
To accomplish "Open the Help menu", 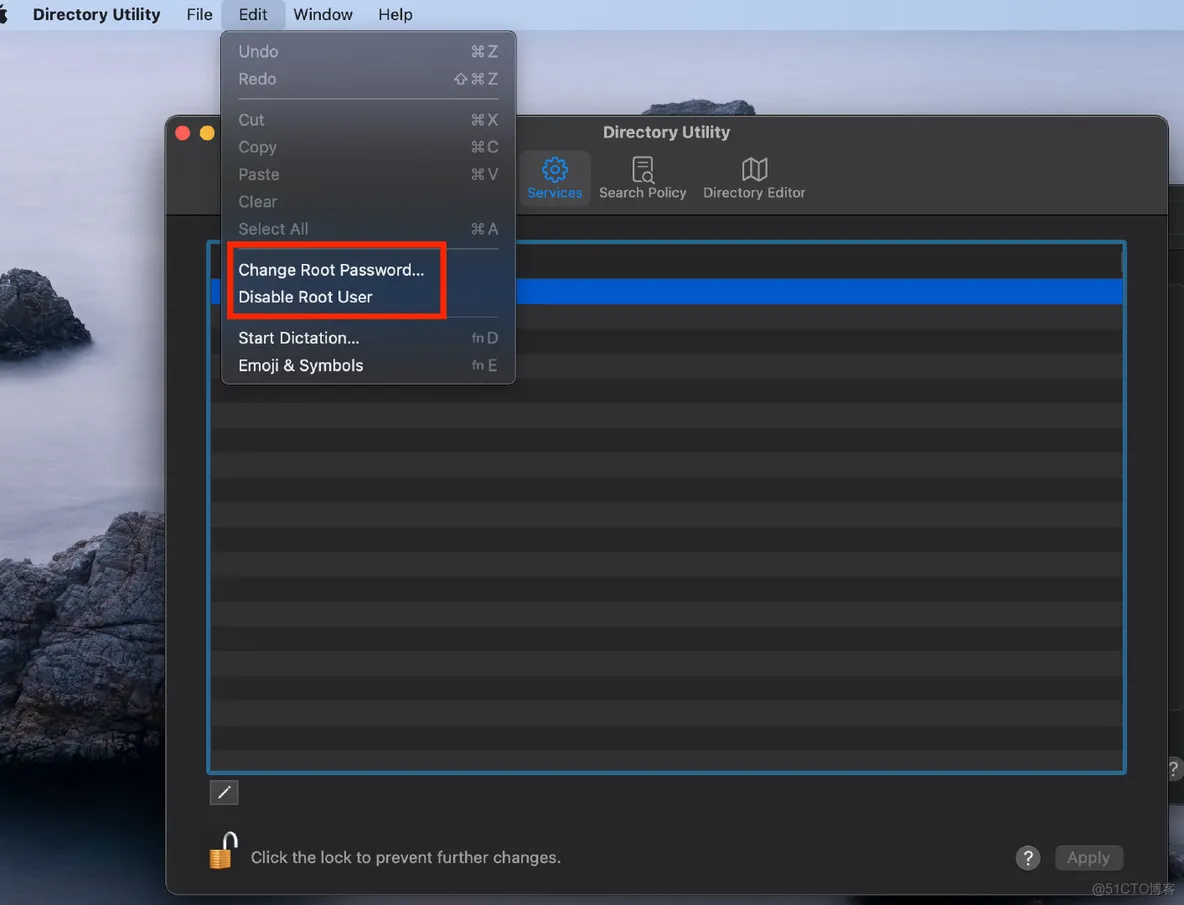I will 395,14.
